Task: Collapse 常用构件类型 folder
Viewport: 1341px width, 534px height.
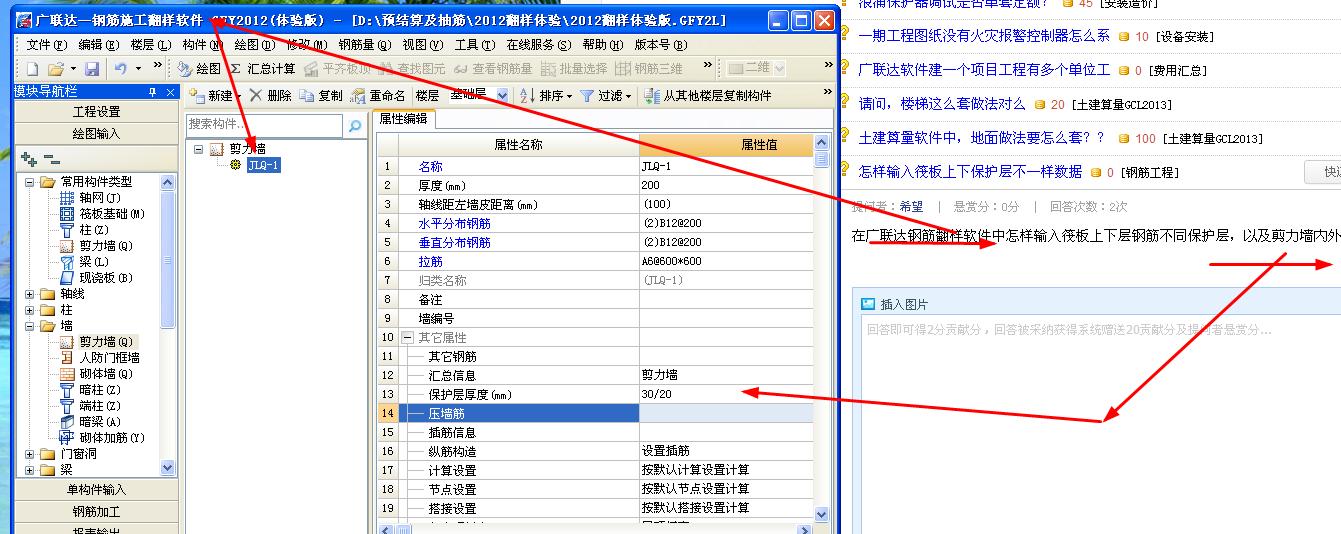Action: 30,182
